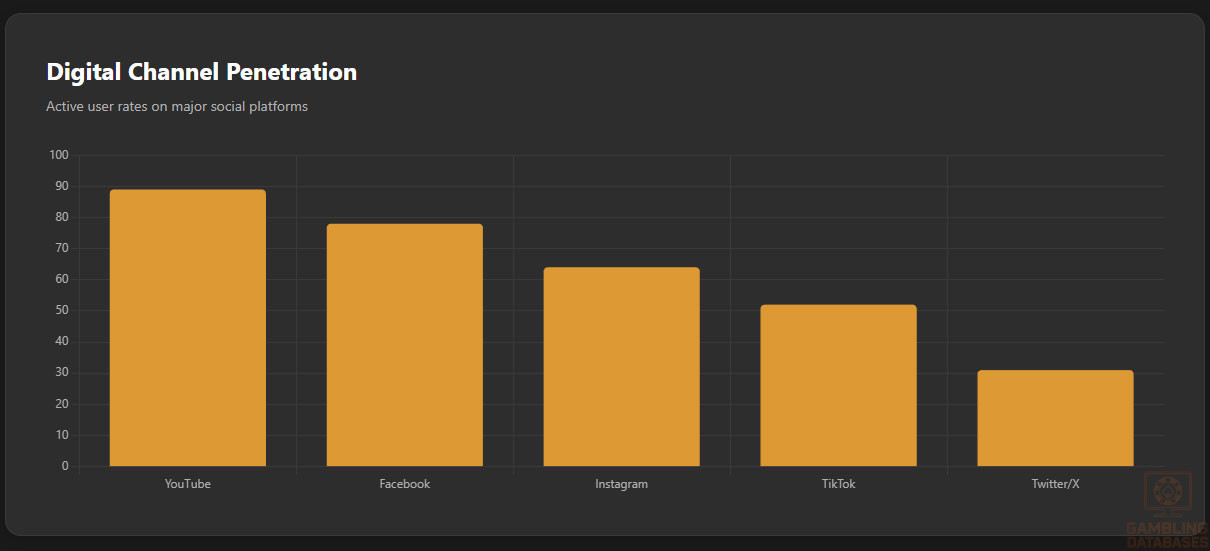Click the YouTube x-axis label
The image size is (1210, 551).
click(188, 484)
